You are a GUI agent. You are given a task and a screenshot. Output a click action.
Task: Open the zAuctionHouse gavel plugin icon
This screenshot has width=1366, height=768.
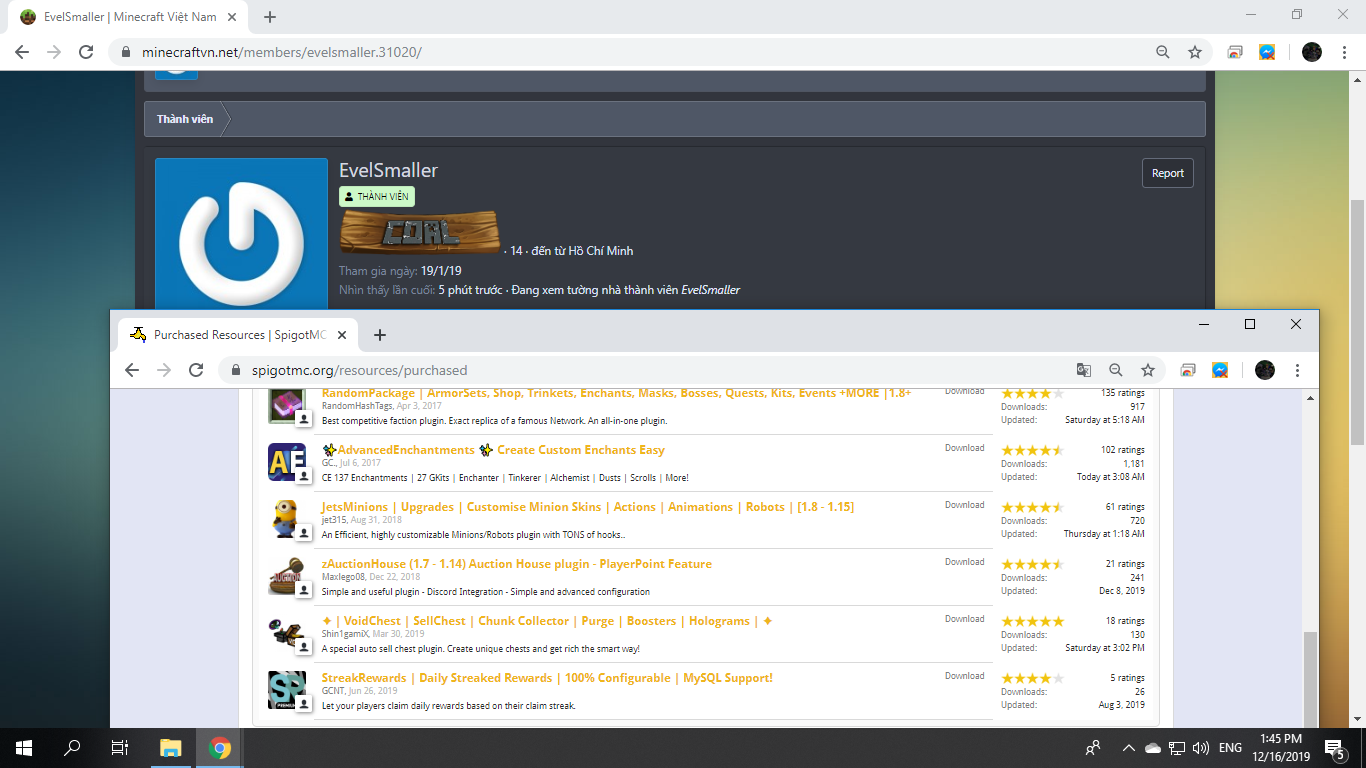tap(287, 577)
